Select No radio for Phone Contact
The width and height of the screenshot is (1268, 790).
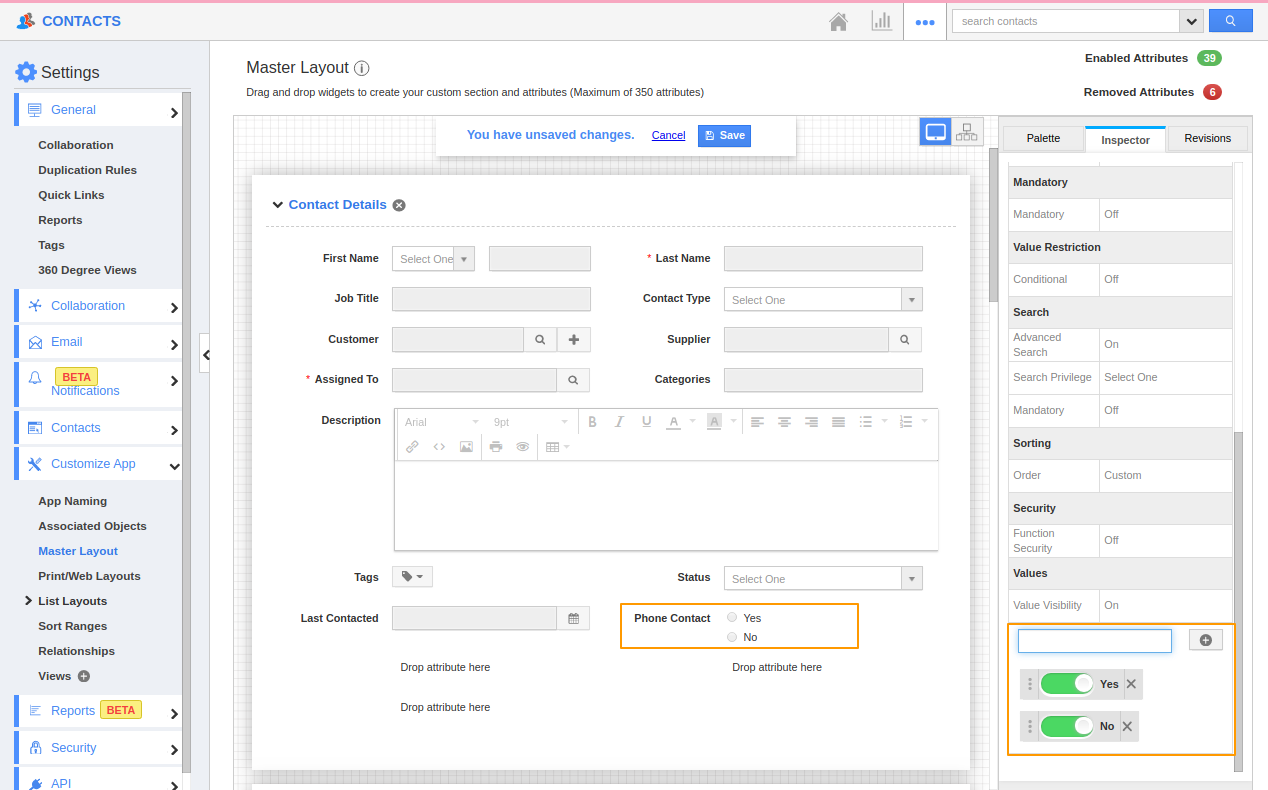click(732, 637)
